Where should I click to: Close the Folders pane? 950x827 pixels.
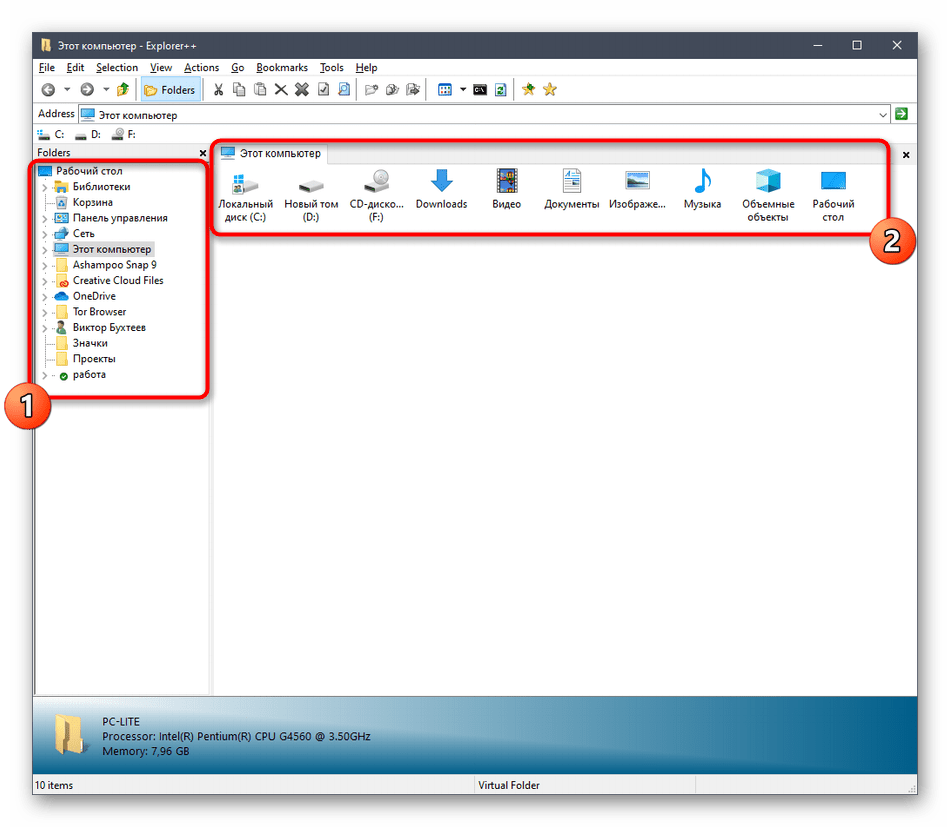point(203,153)
